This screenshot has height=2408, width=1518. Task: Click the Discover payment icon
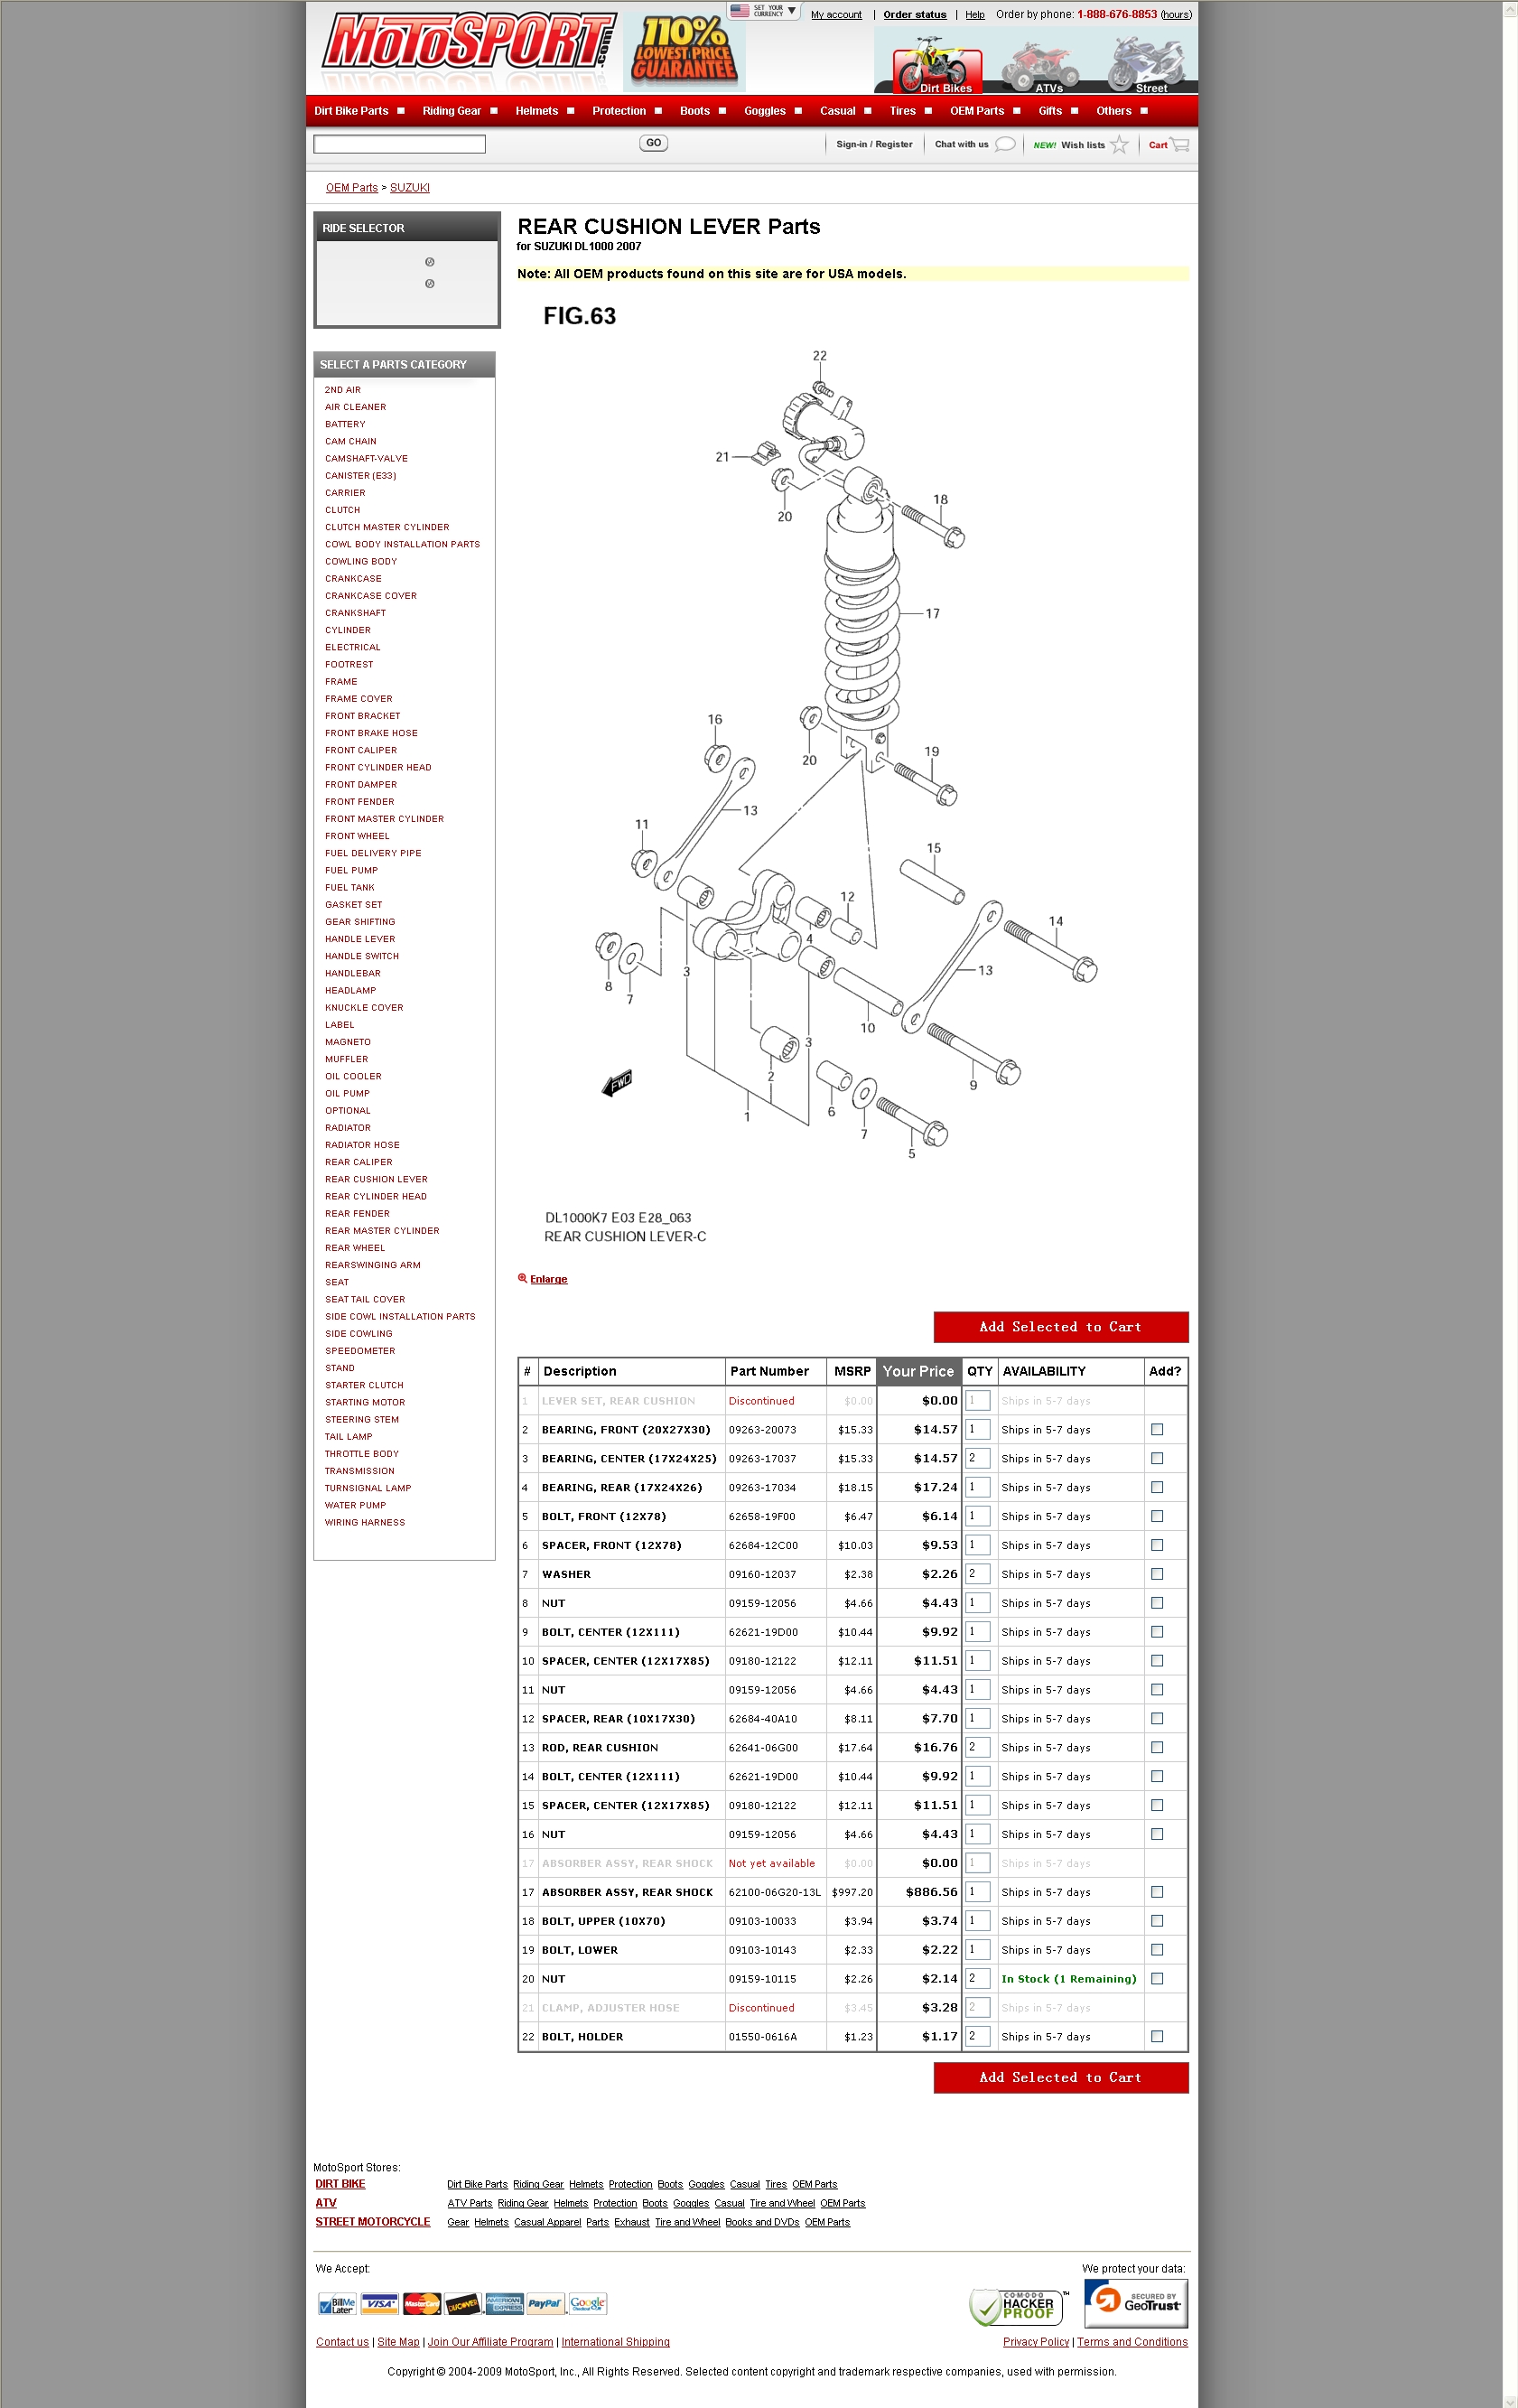point(463,2304)
